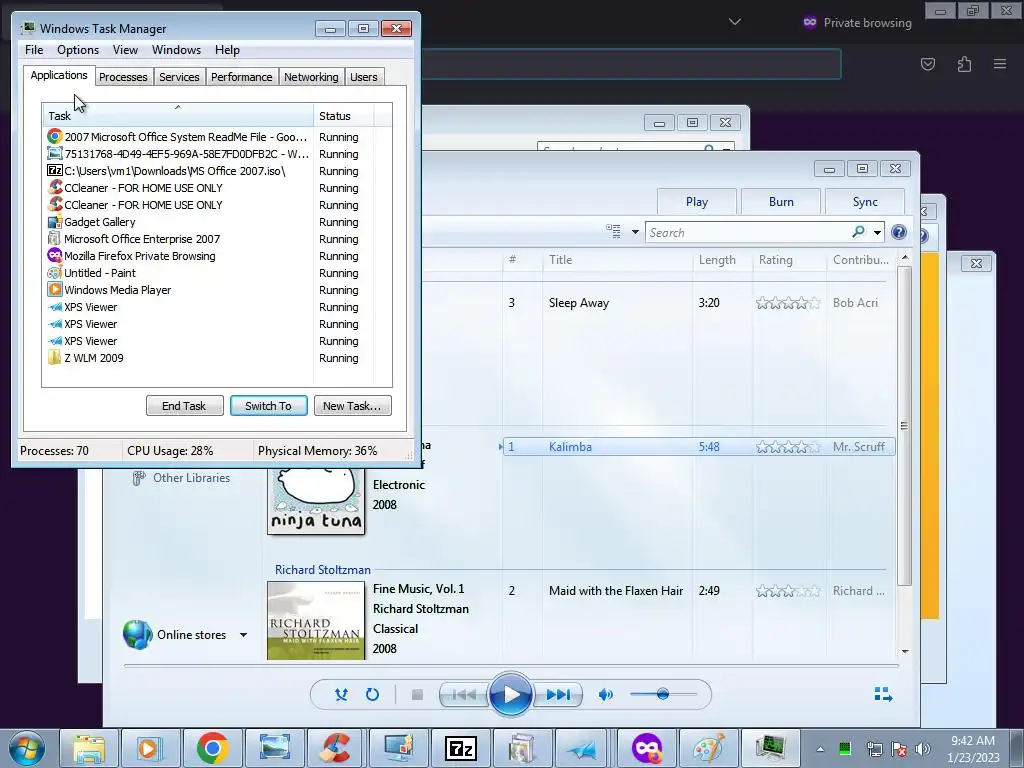Click Media Player help icon

point(899,232)
